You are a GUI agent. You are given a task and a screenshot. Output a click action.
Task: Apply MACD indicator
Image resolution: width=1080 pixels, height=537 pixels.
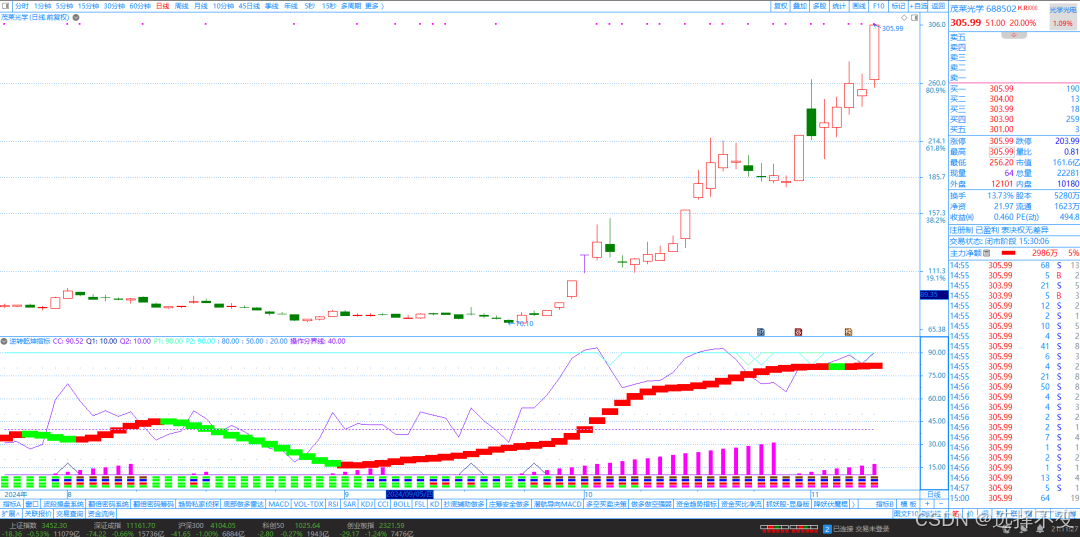[279, 504]
